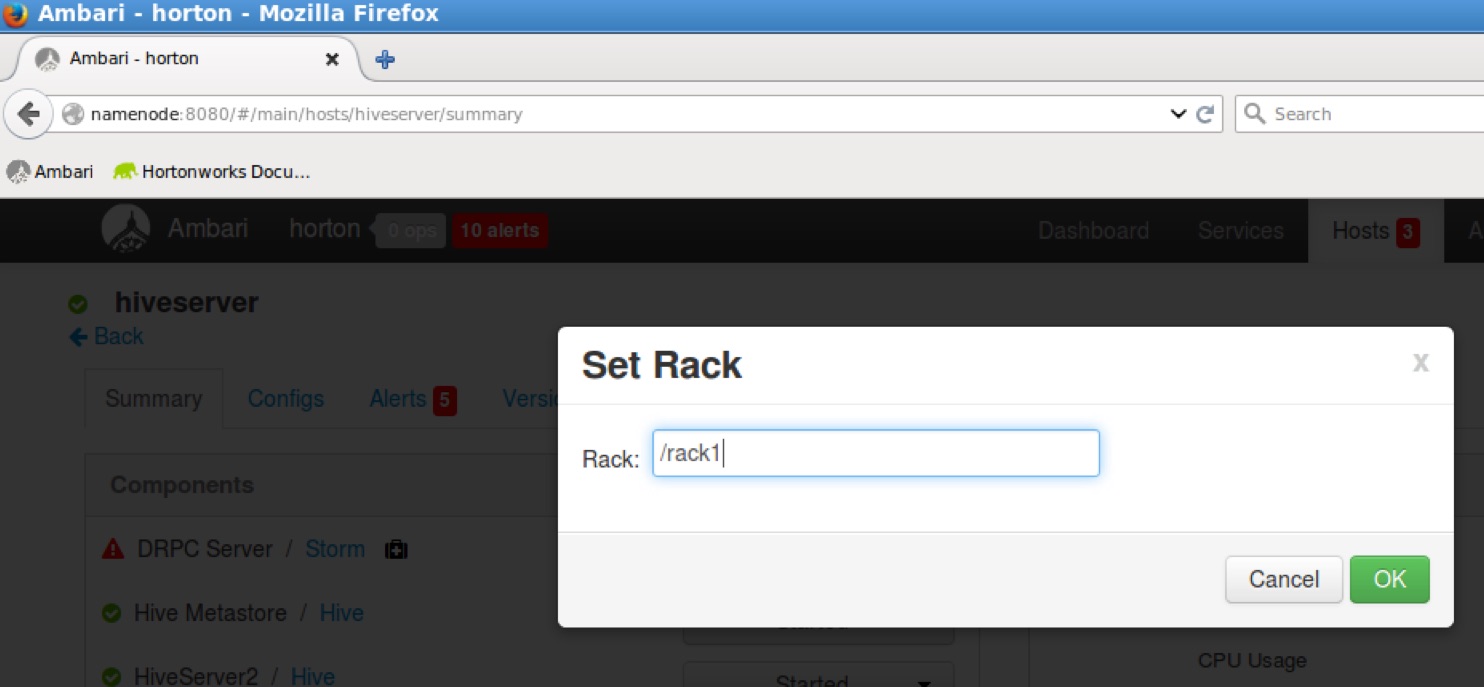
Task: Confirm the rack assignment with OK
Action: point(1389,579)
